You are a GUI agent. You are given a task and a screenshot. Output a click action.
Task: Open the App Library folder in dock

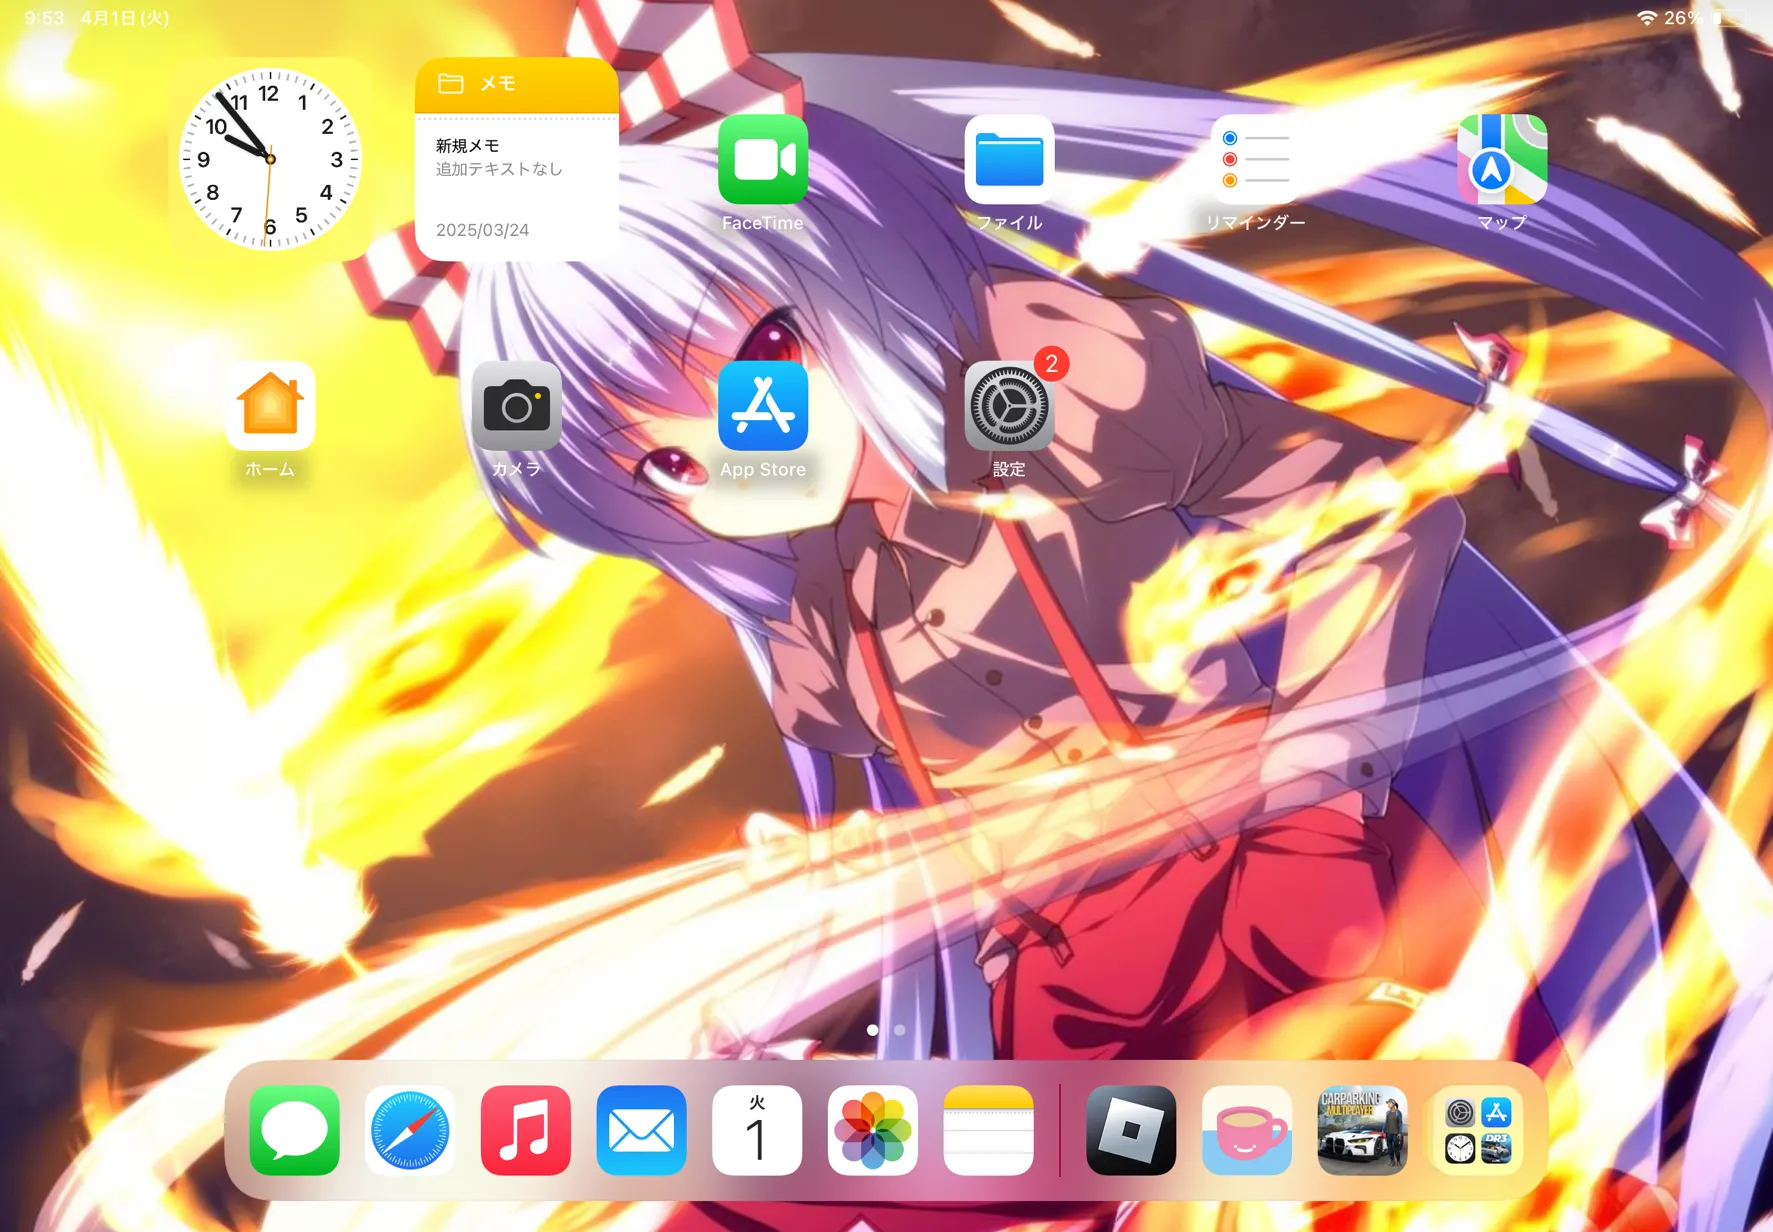(1478, 1130)
